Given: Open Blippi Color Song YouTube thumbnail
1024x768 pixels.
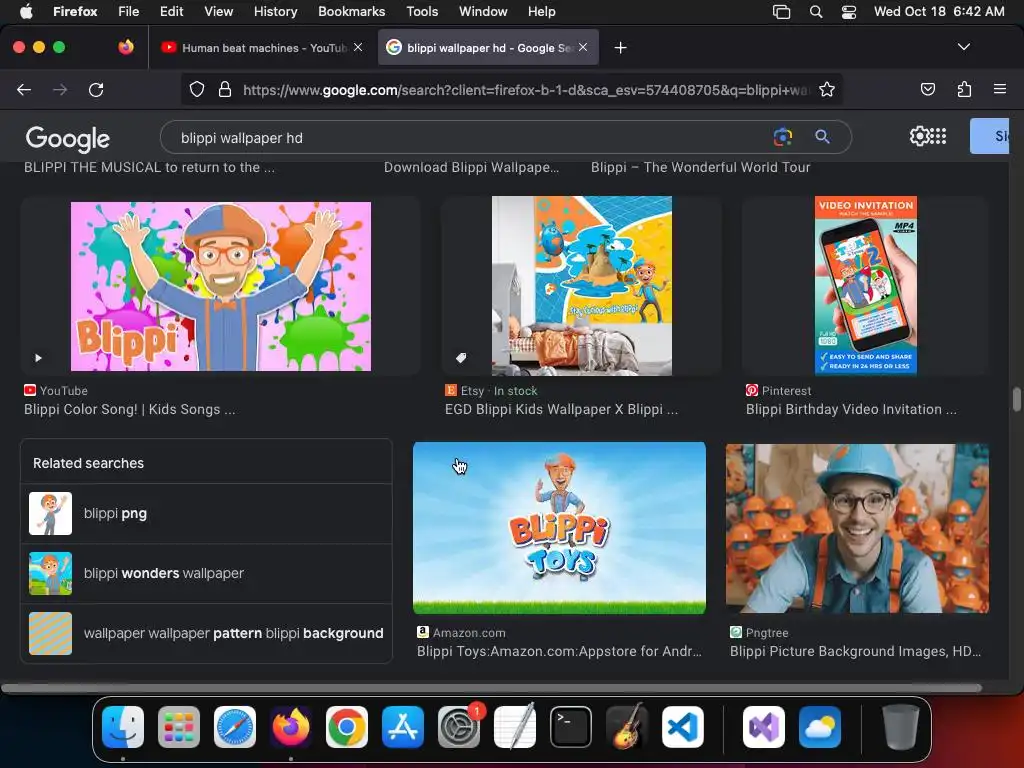Looking at the screenshot, I should click(221, 286).
